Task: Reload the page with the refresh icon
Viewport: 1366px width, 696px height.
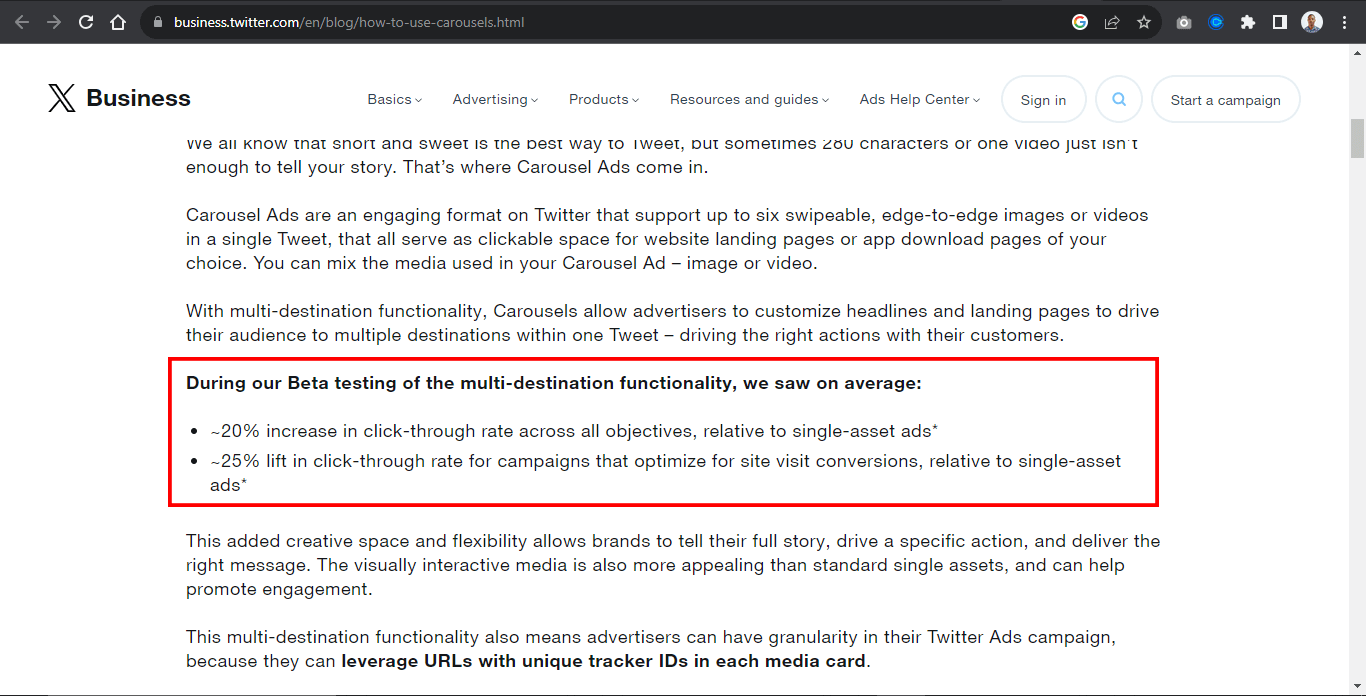Action: tap(86, 22)
